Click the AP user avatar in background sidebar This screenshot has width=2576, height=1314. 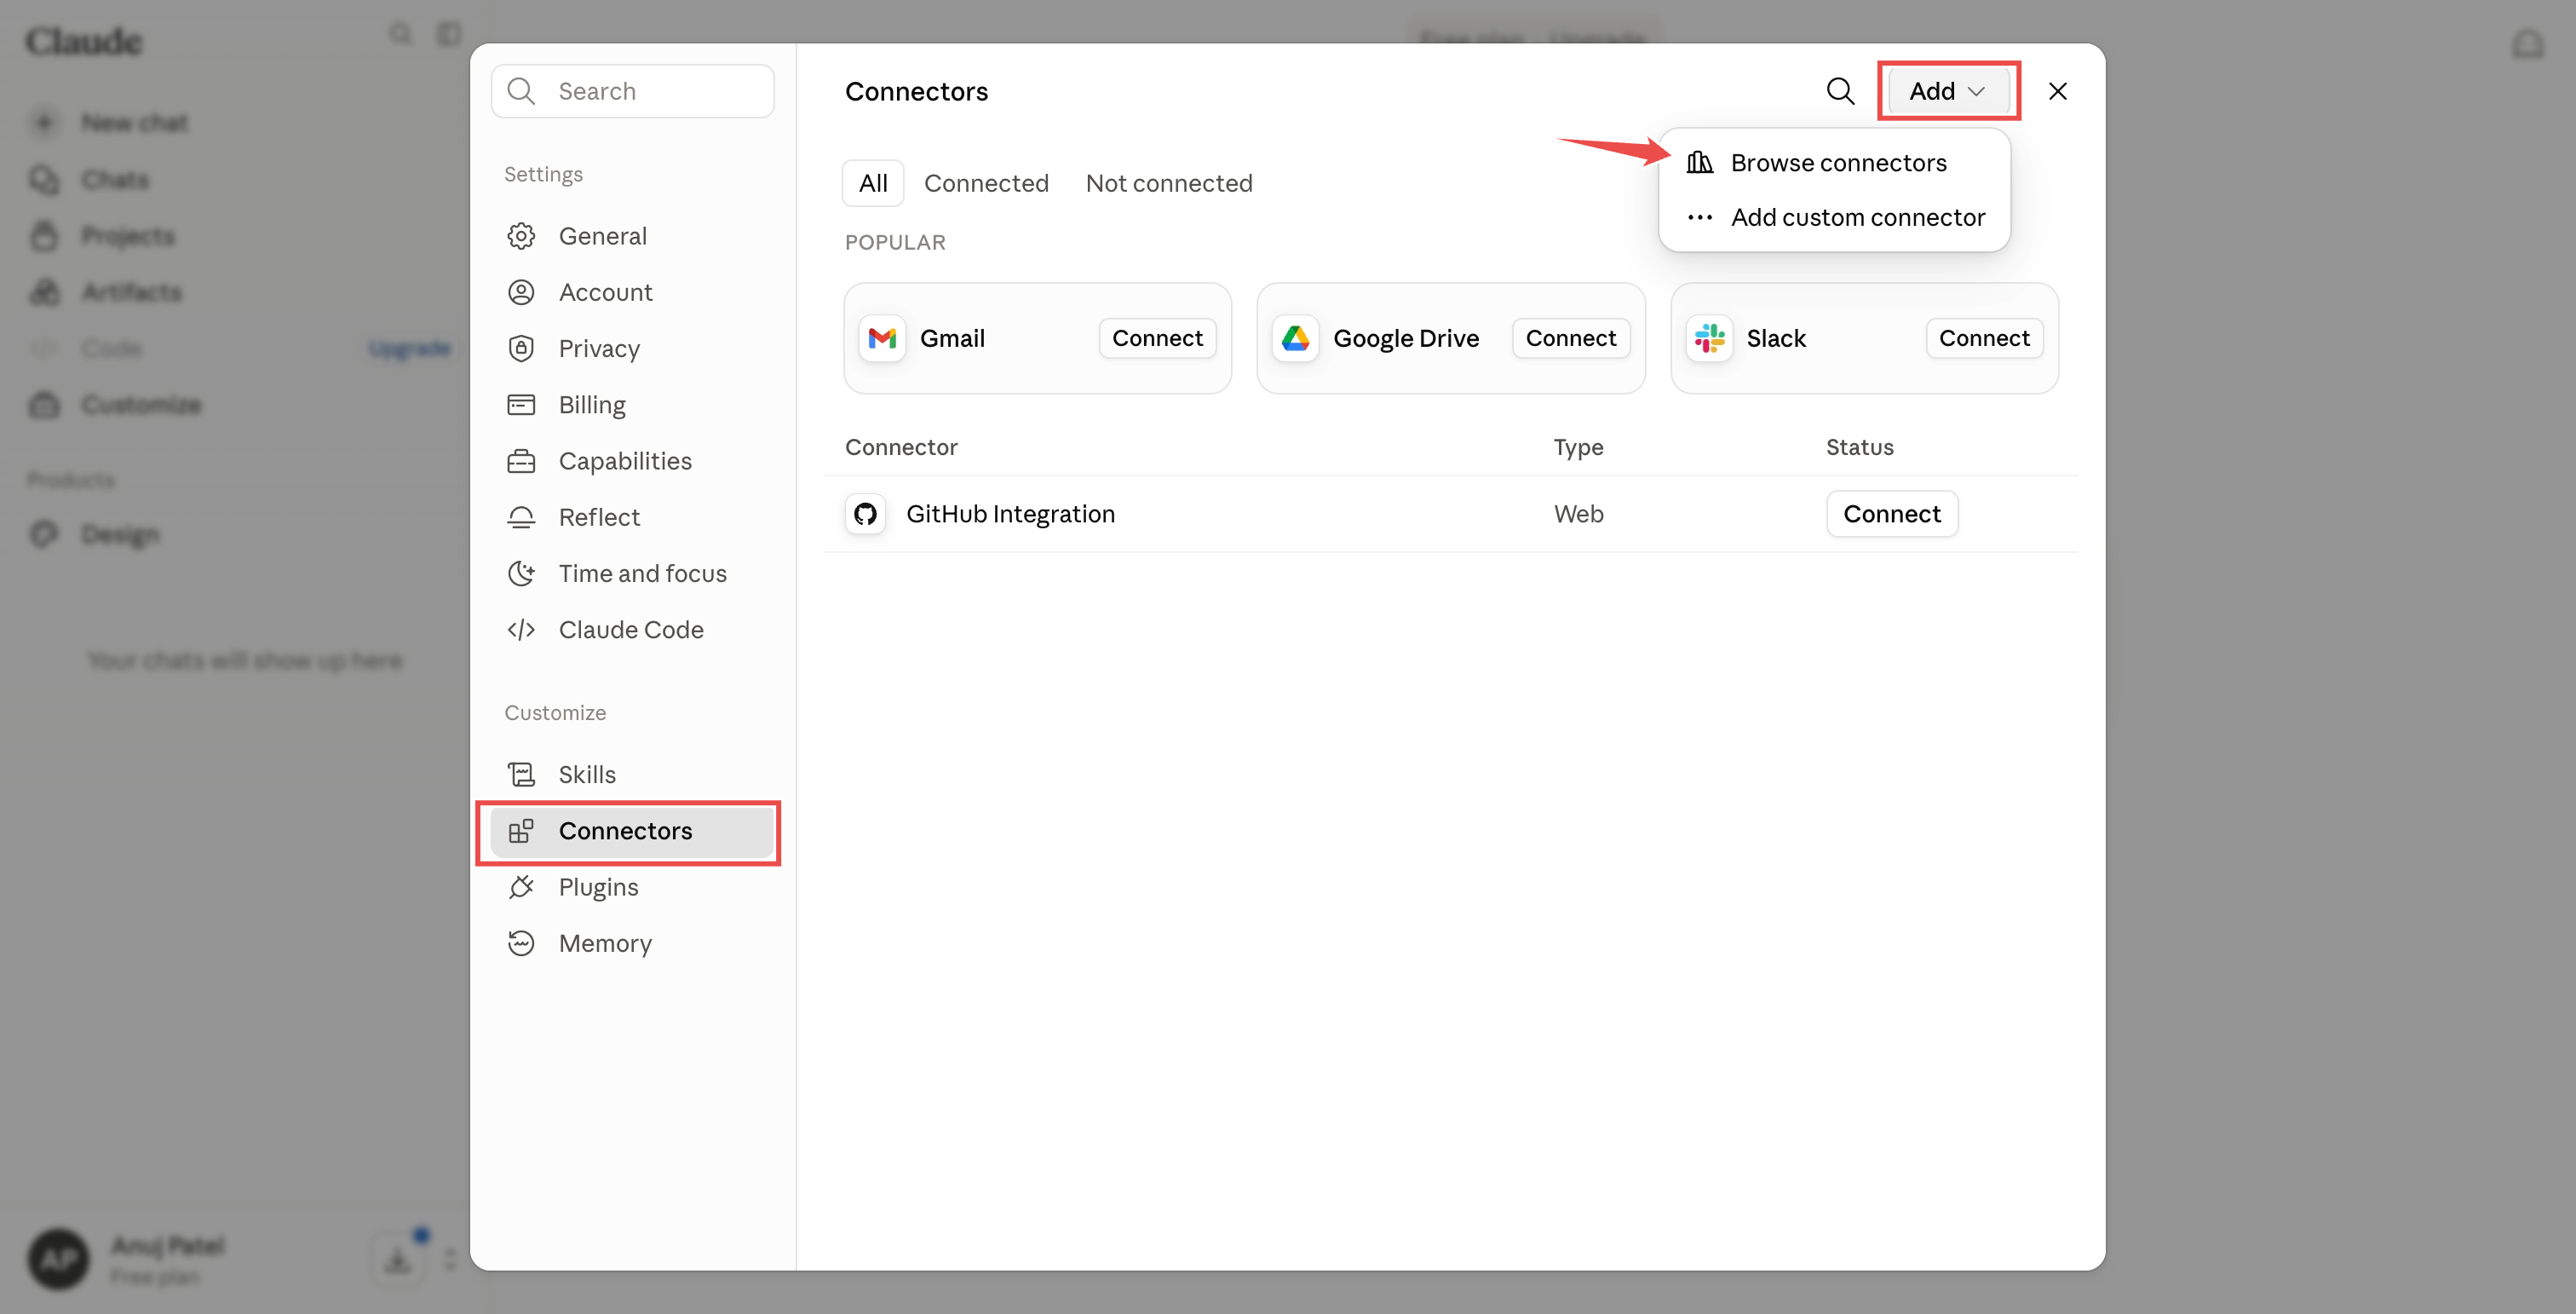pos(58,1258)
